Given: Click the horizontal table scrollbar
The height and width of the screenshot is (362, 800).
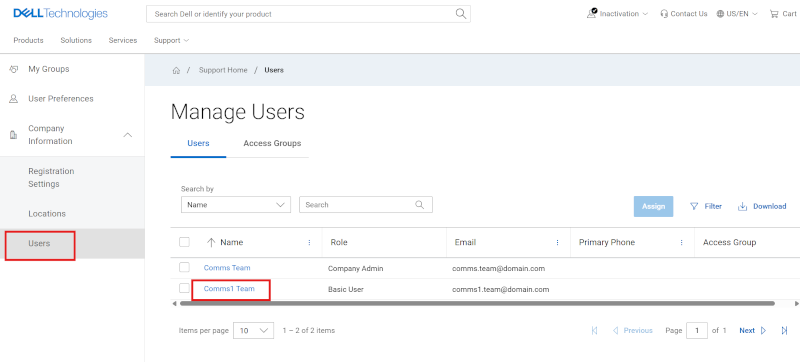Looking at the screenshot, I should [478, 303].
